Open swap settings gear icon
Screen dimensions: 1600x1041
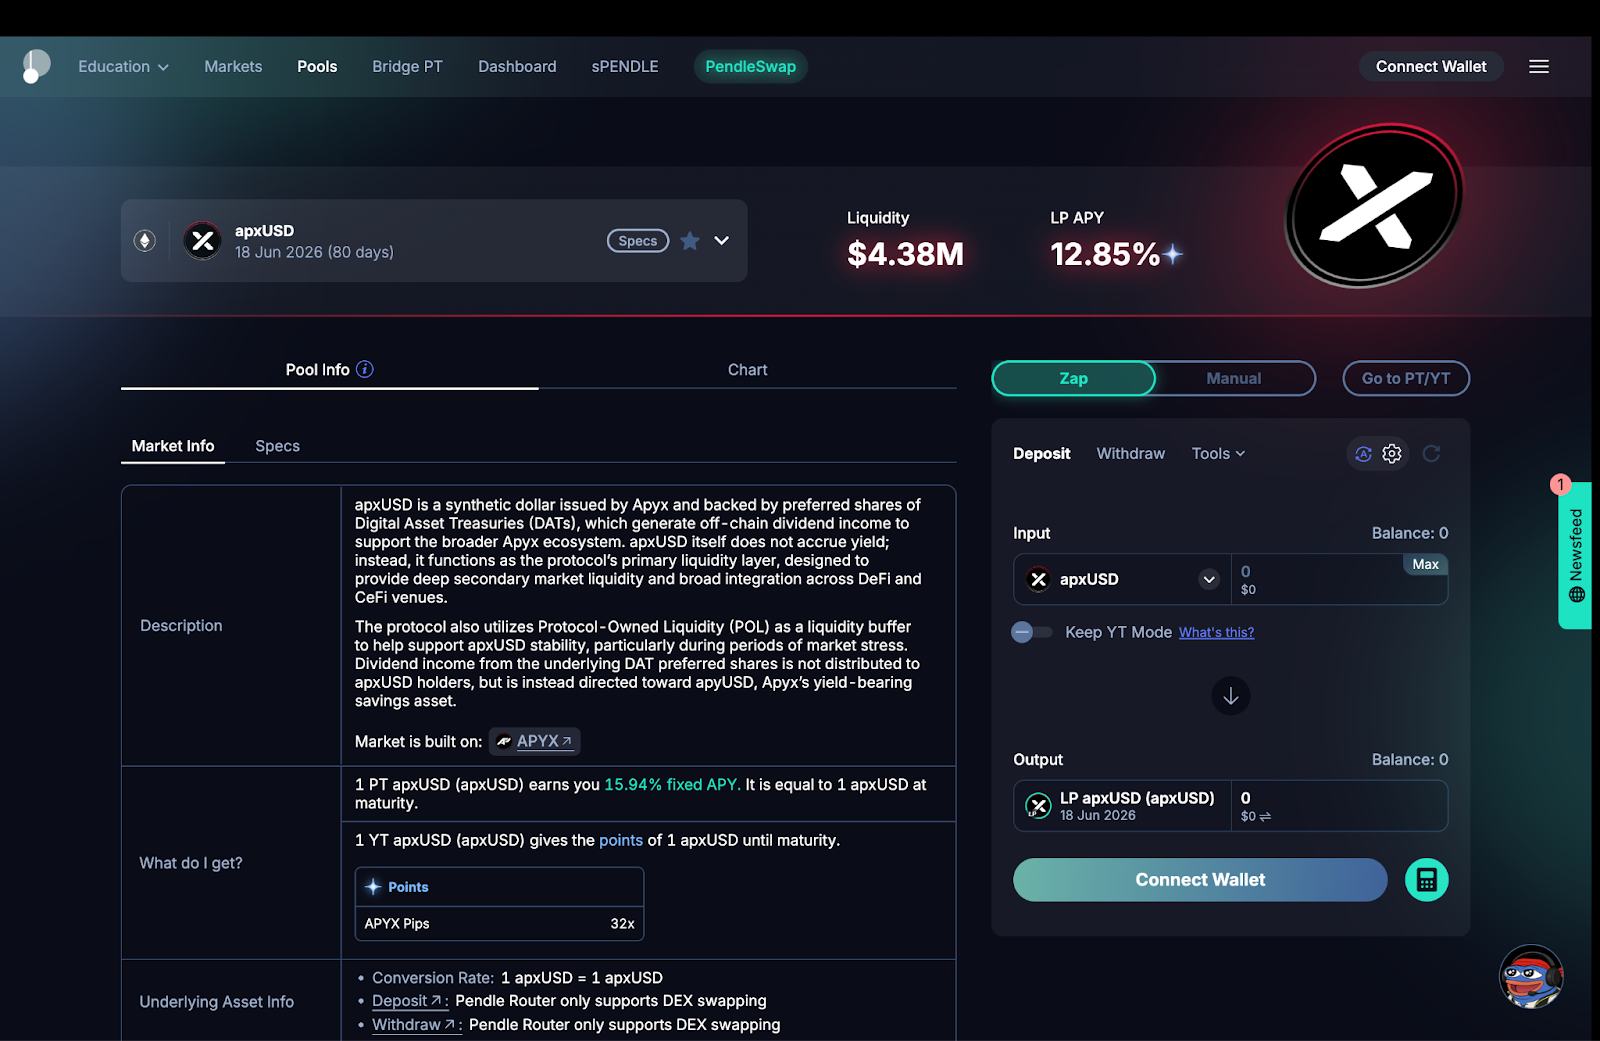coord(1392,454)
